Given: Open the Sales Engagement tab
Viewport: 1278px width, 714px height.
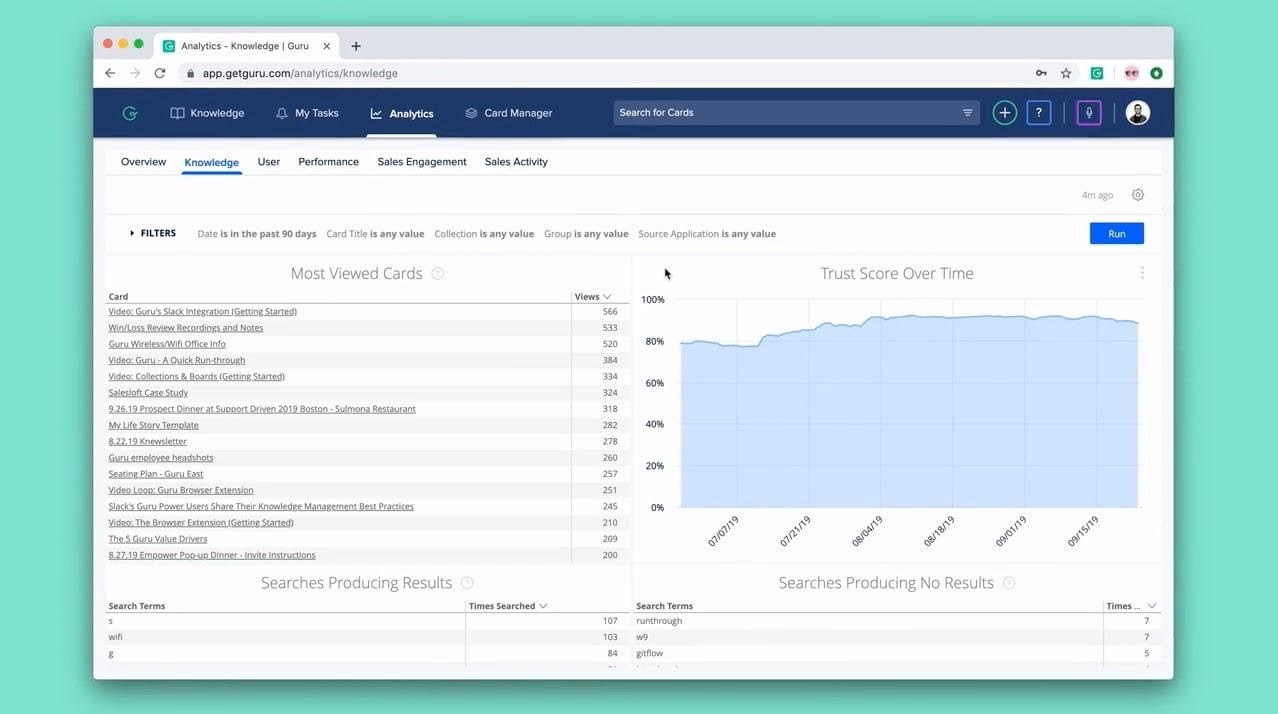Looking at the screenshot, I should [422, 162].
